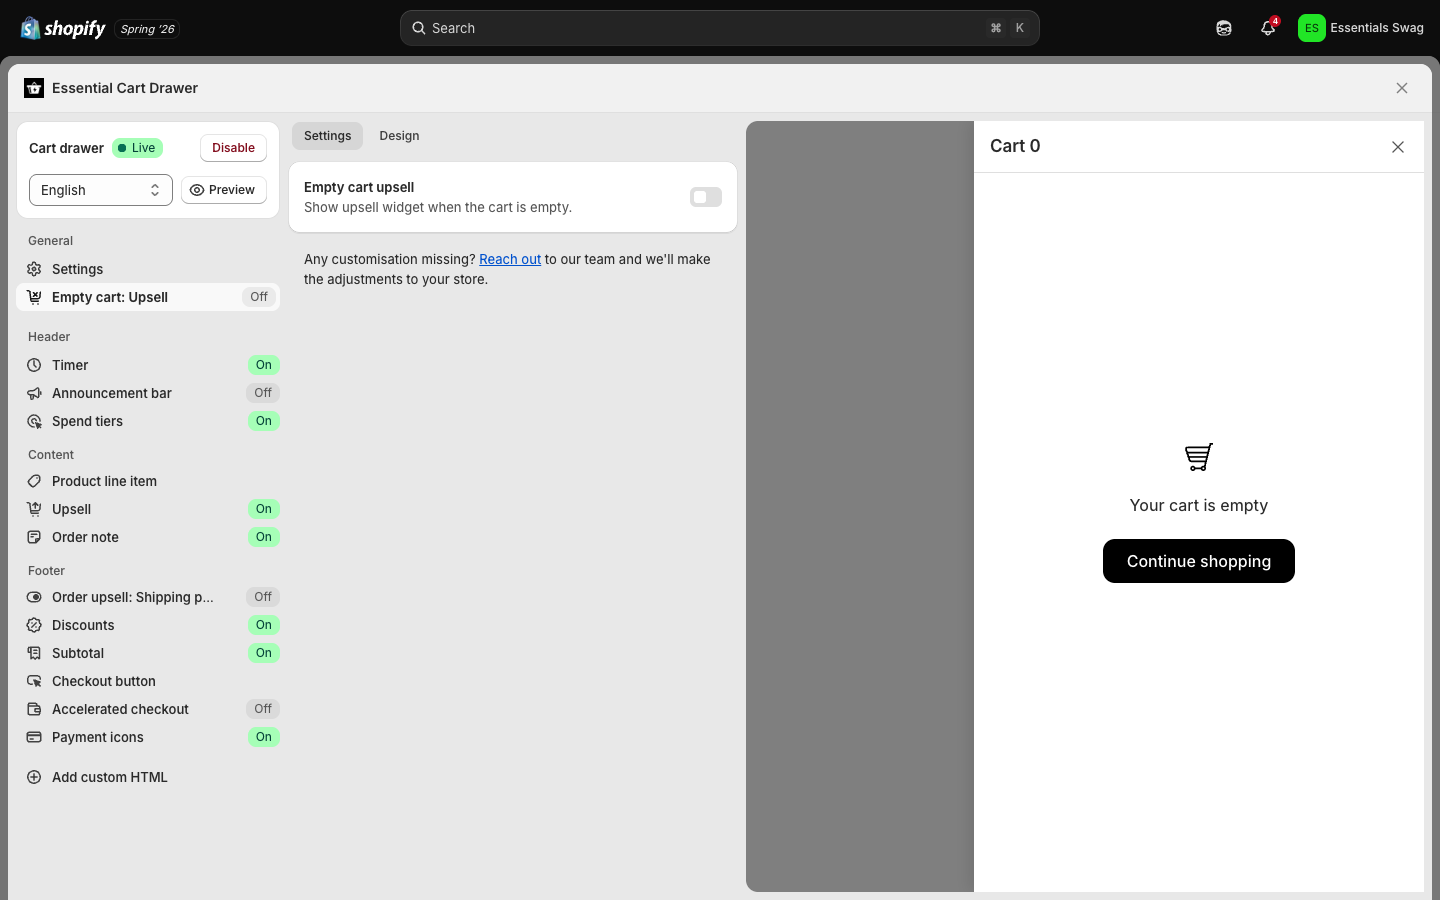Click the empty cart illustration icon
1440x900 pixels.
1199,457
